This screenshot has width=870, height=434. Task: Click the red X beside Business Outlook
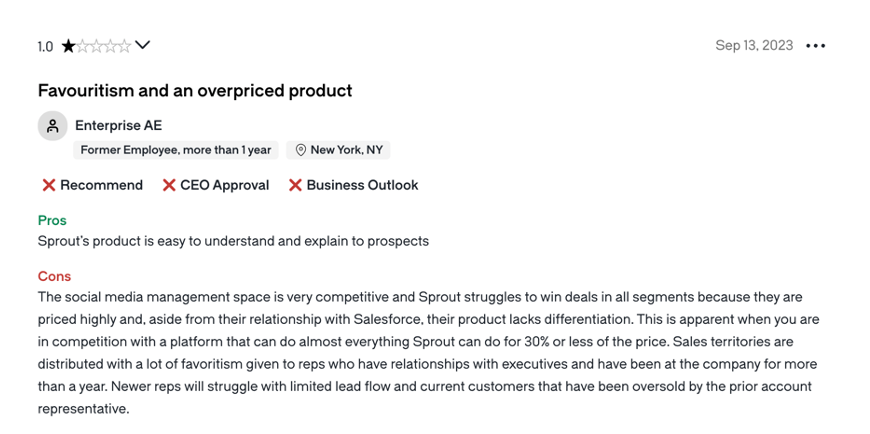(295, 185)
